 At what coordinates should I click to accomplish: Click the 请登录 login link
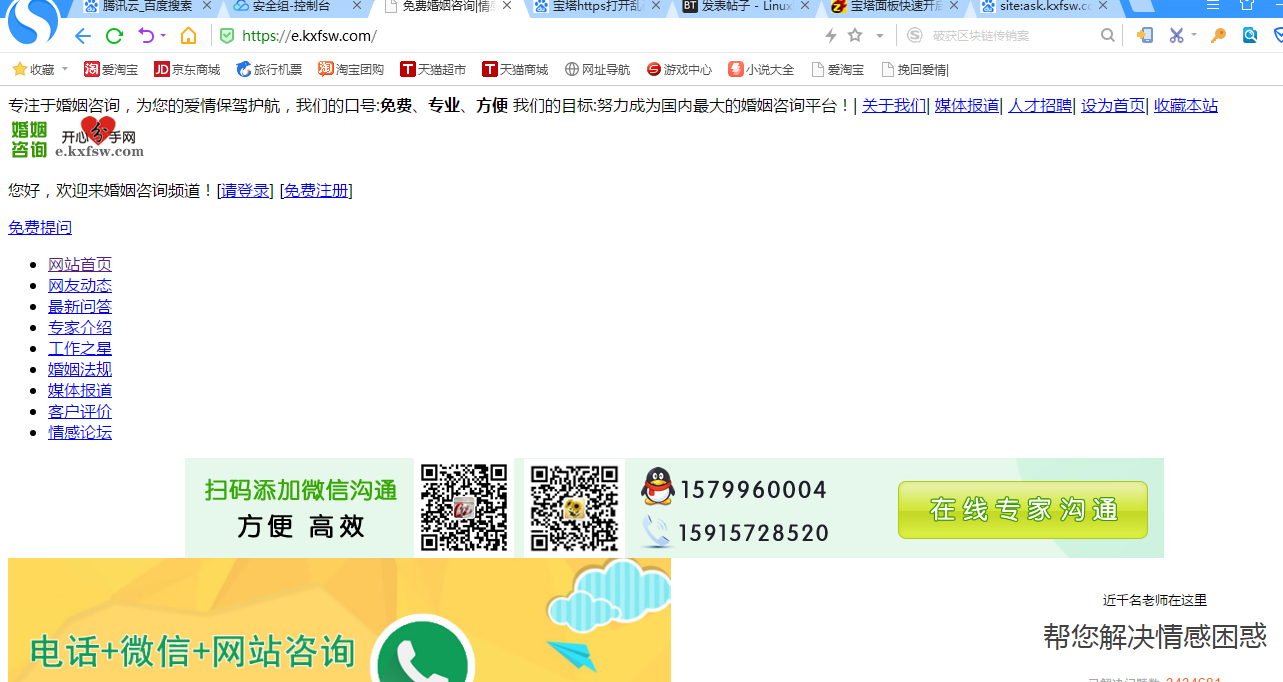coord(245,190)
